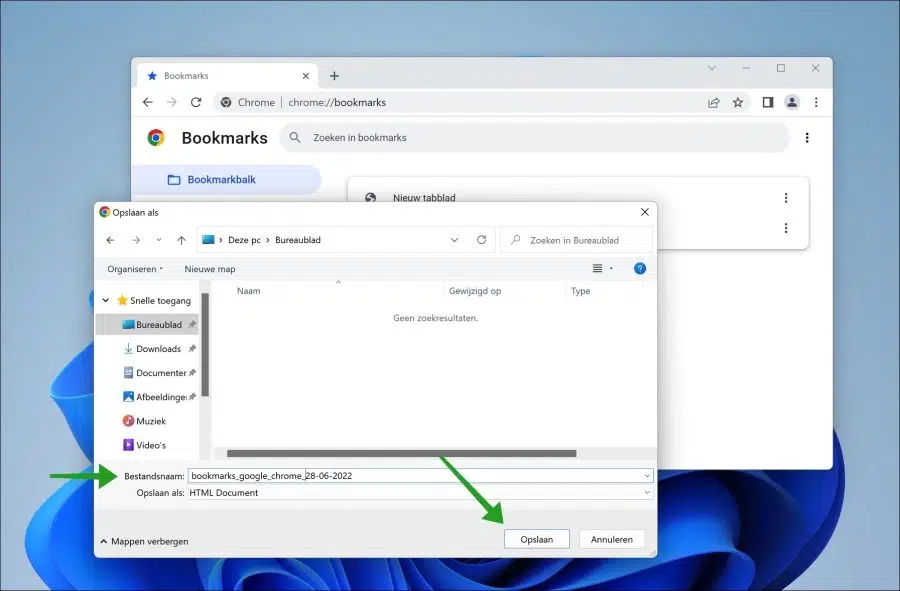This screenshot has width=900, height=591.
Task: Select Documenten in navigation pane
Action: point(161,372)
